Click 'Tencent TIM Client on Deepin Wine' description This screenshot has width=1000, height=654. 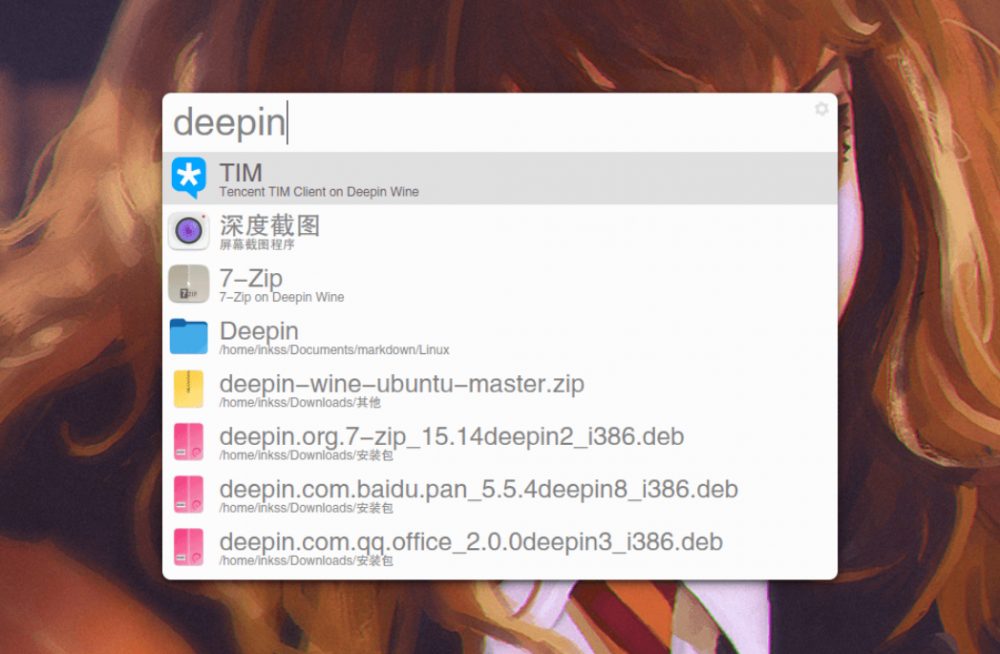click(319, 192)
